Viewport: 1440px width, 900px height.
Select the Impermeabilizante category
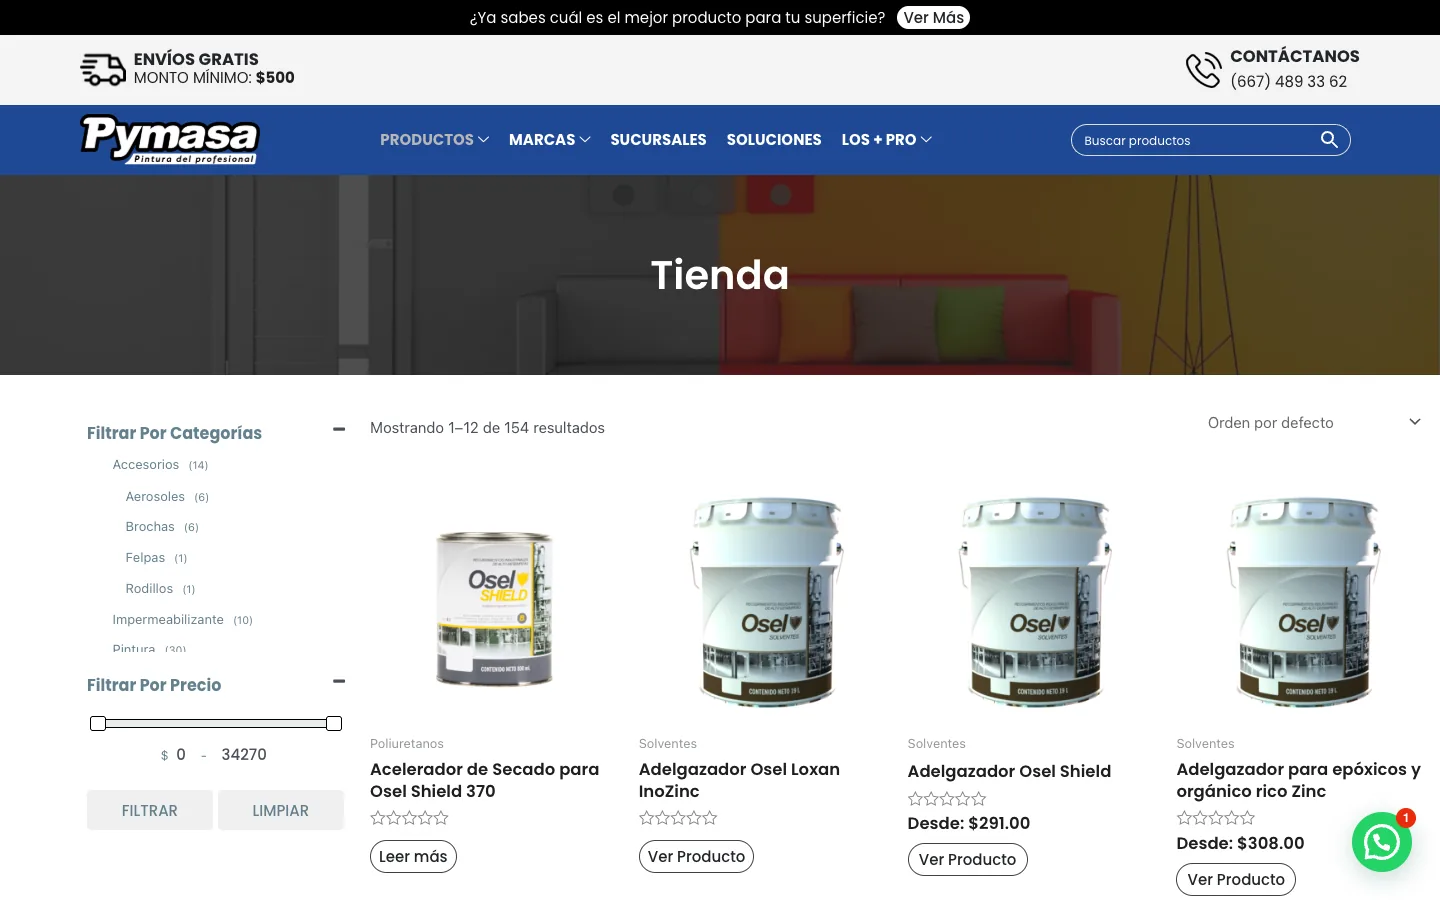[168, 620]
